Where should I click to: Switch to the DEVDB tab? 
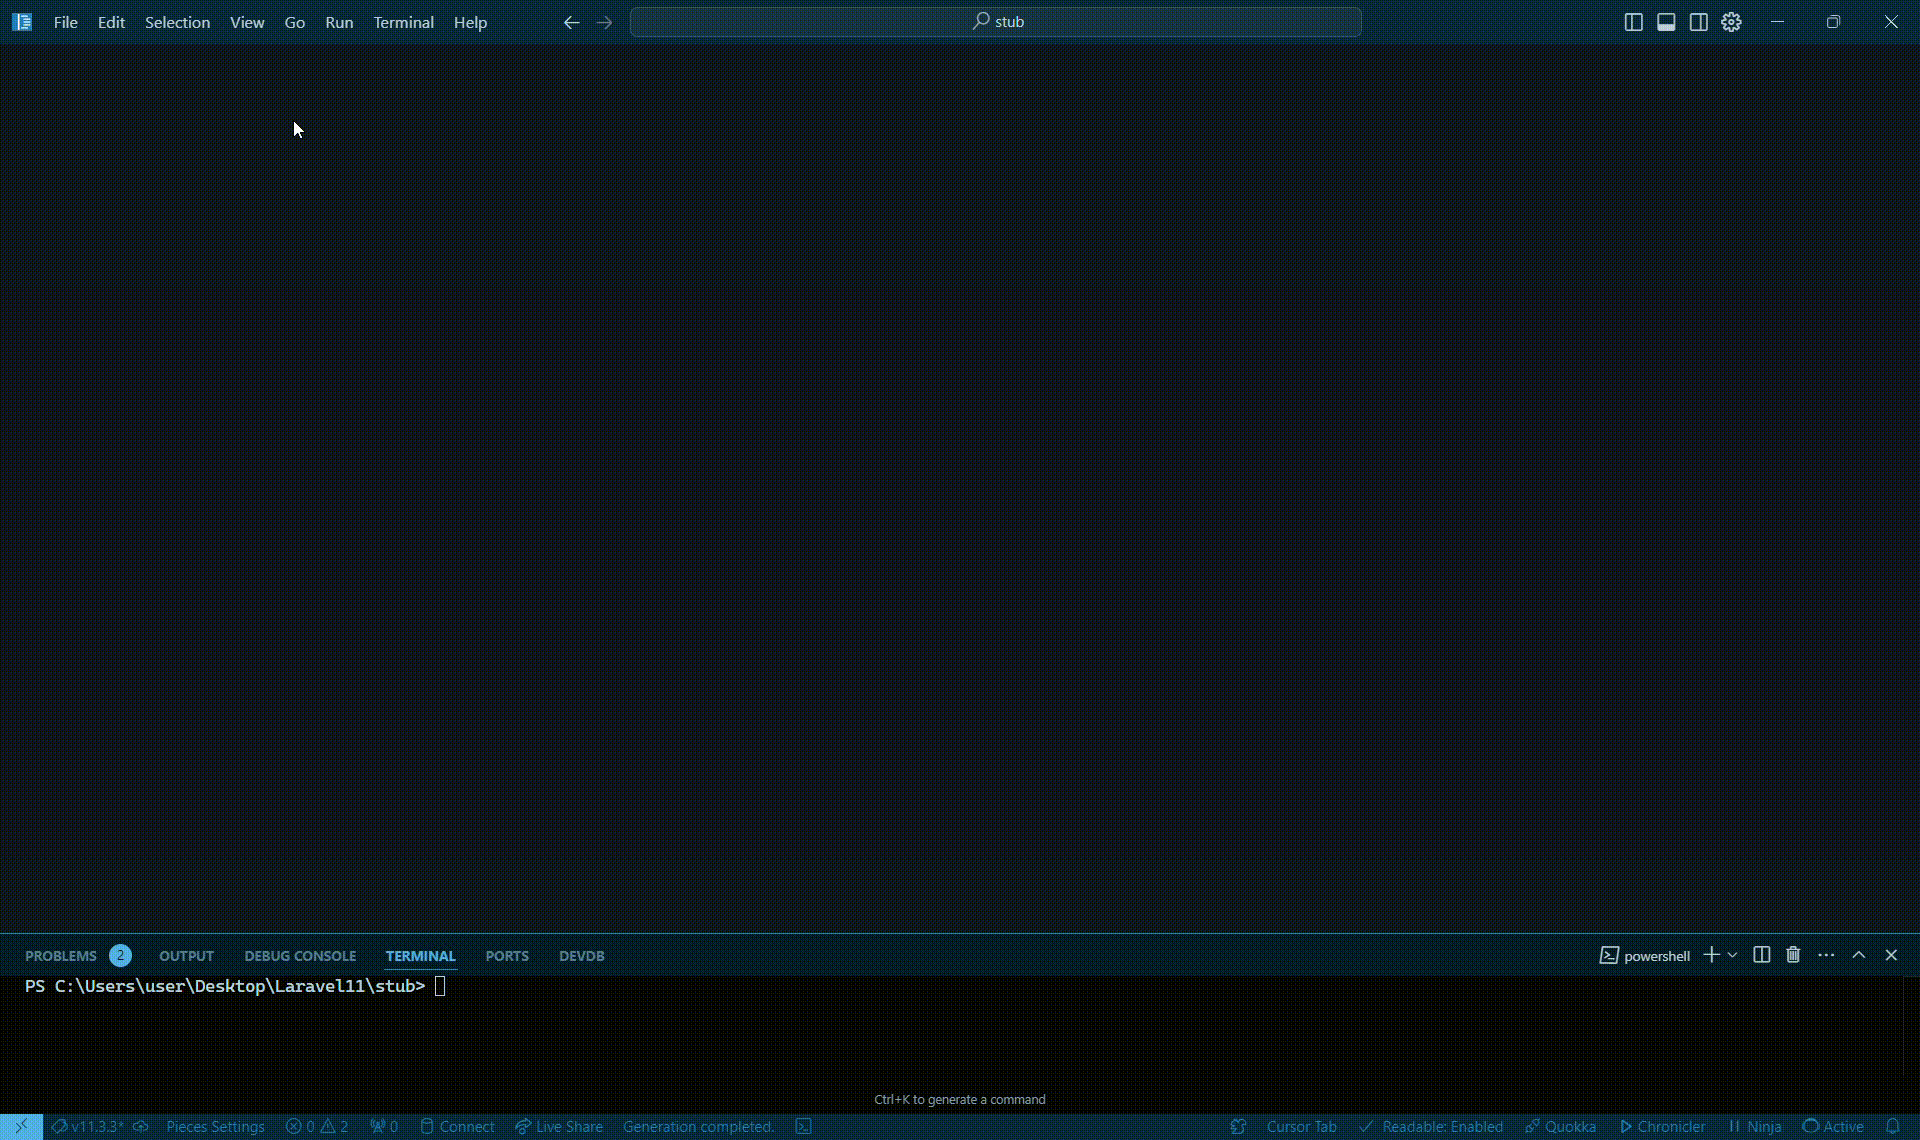click(x=581, y=956)
